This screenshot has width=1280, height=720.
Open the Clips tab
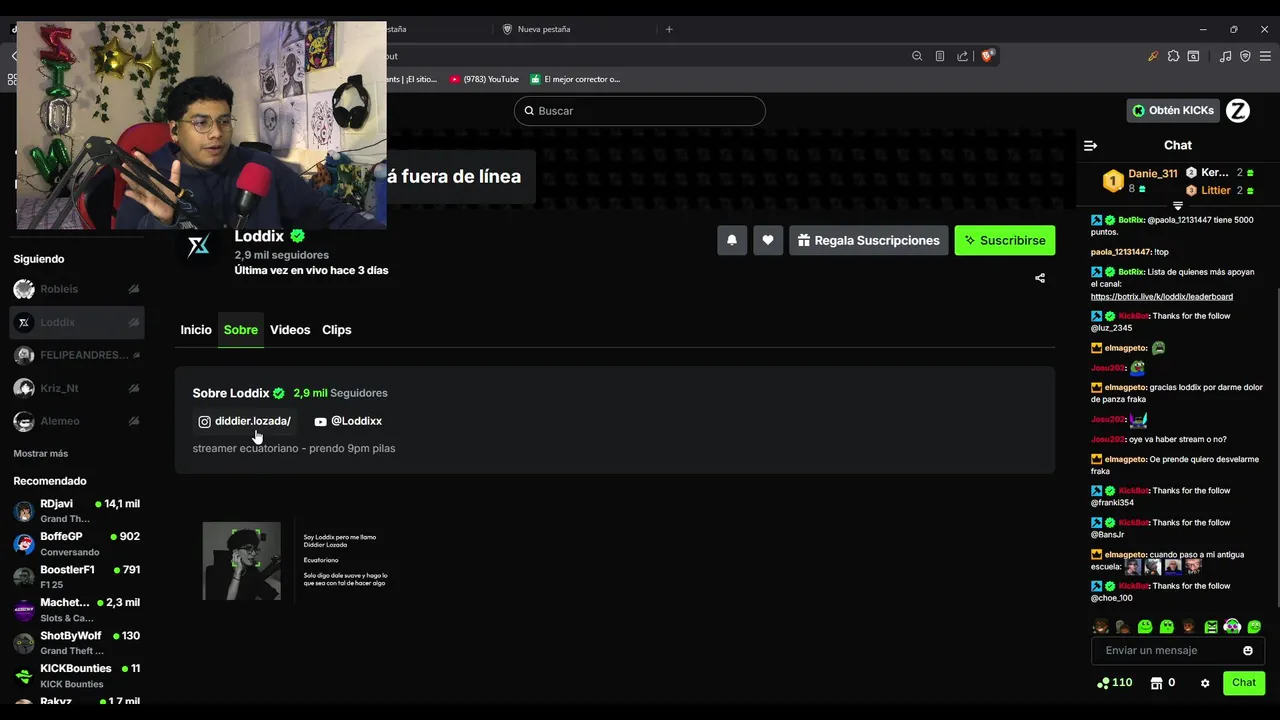click(x=337, y=330)
